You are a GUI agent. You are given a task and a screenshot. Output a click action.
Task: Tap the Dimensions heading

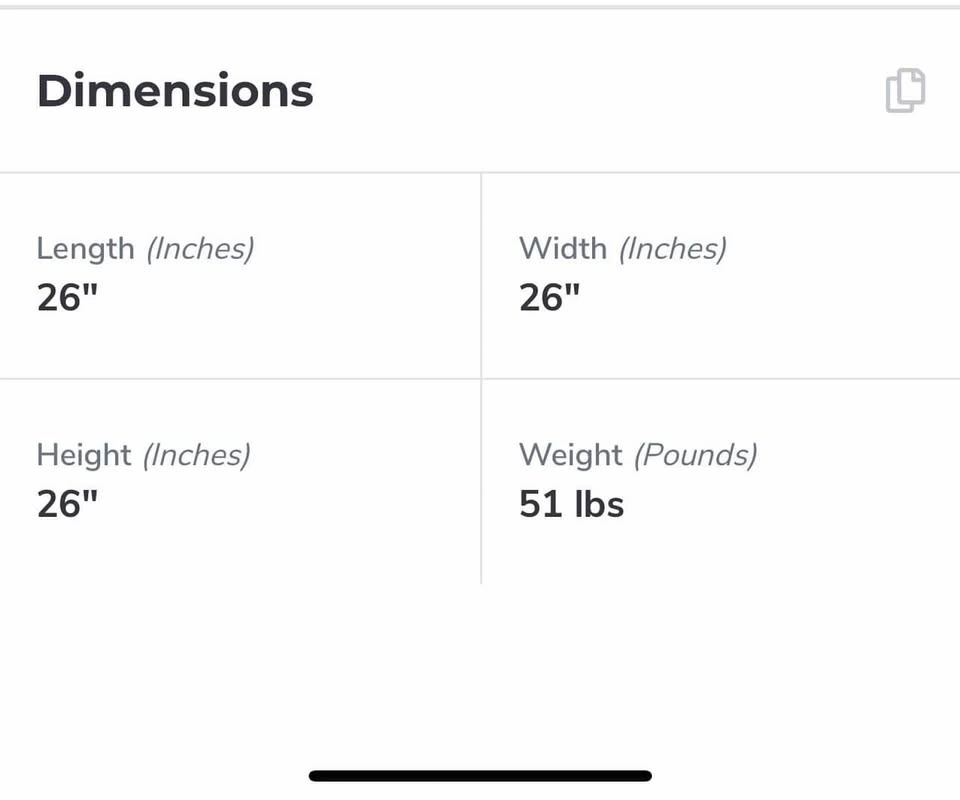click(x=175, y=91)
